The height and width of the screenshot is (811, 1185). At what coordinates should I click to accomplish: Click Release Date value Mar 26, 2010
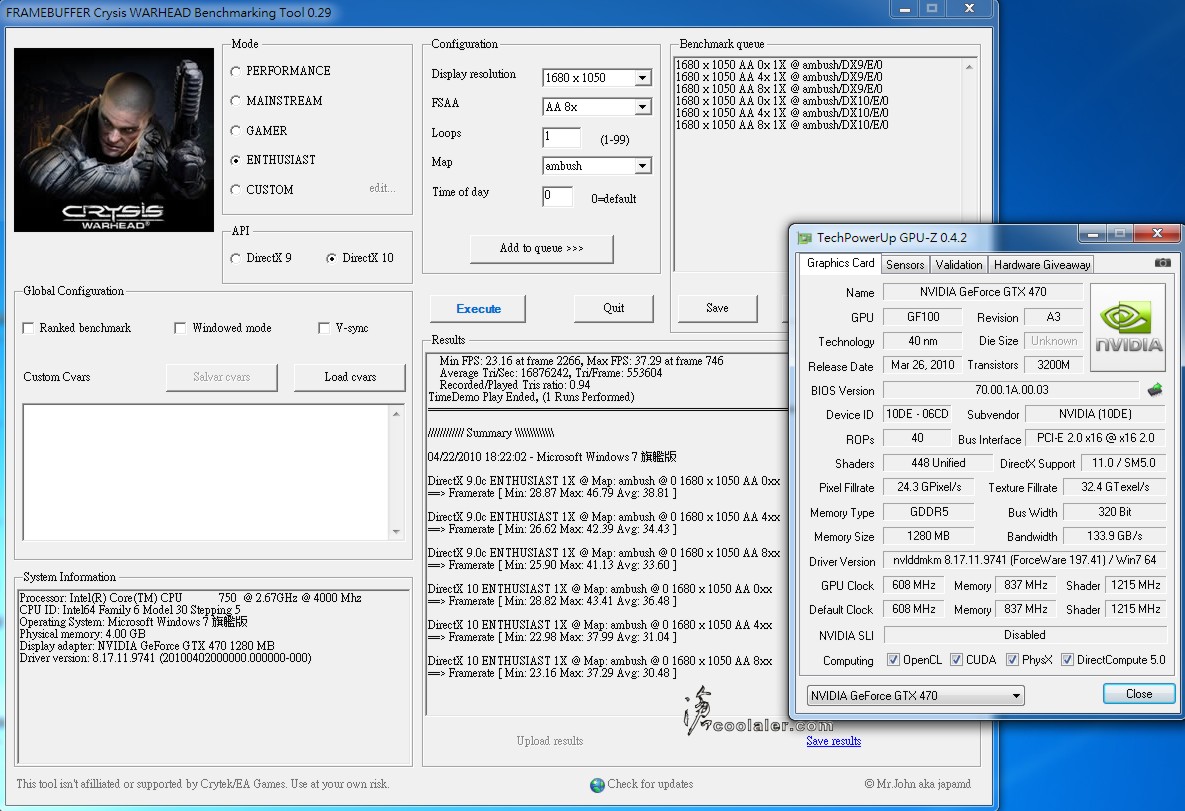[922, 365]
